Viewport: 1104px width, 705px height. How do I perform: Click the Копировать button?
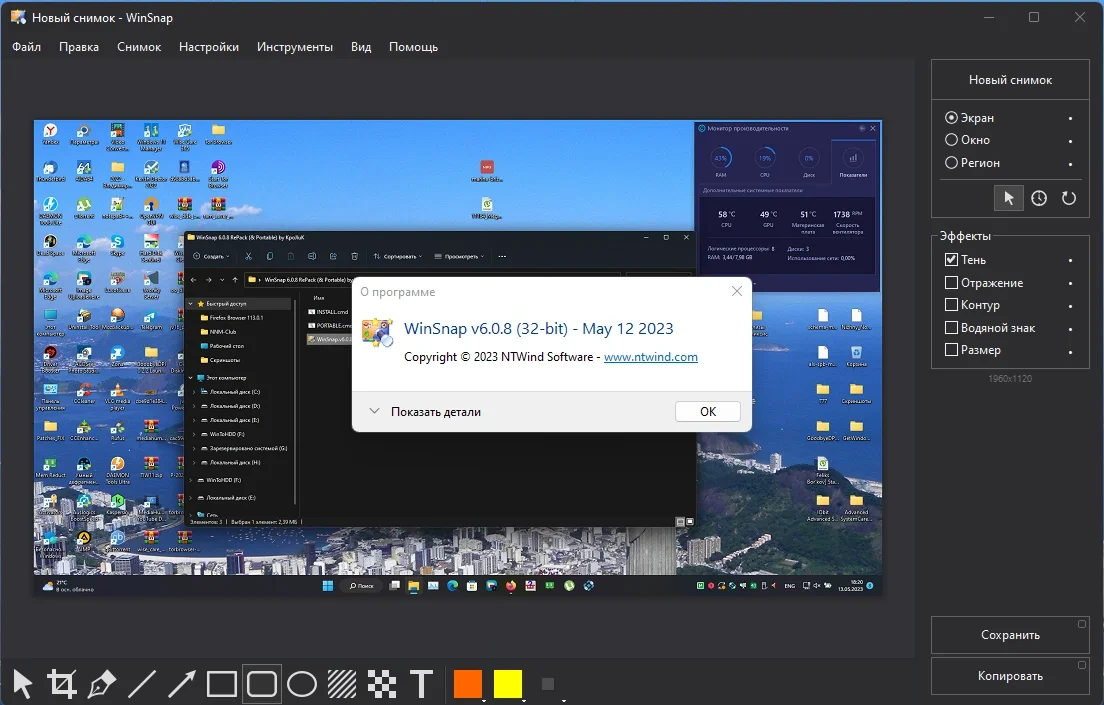tap(1010, 676)
